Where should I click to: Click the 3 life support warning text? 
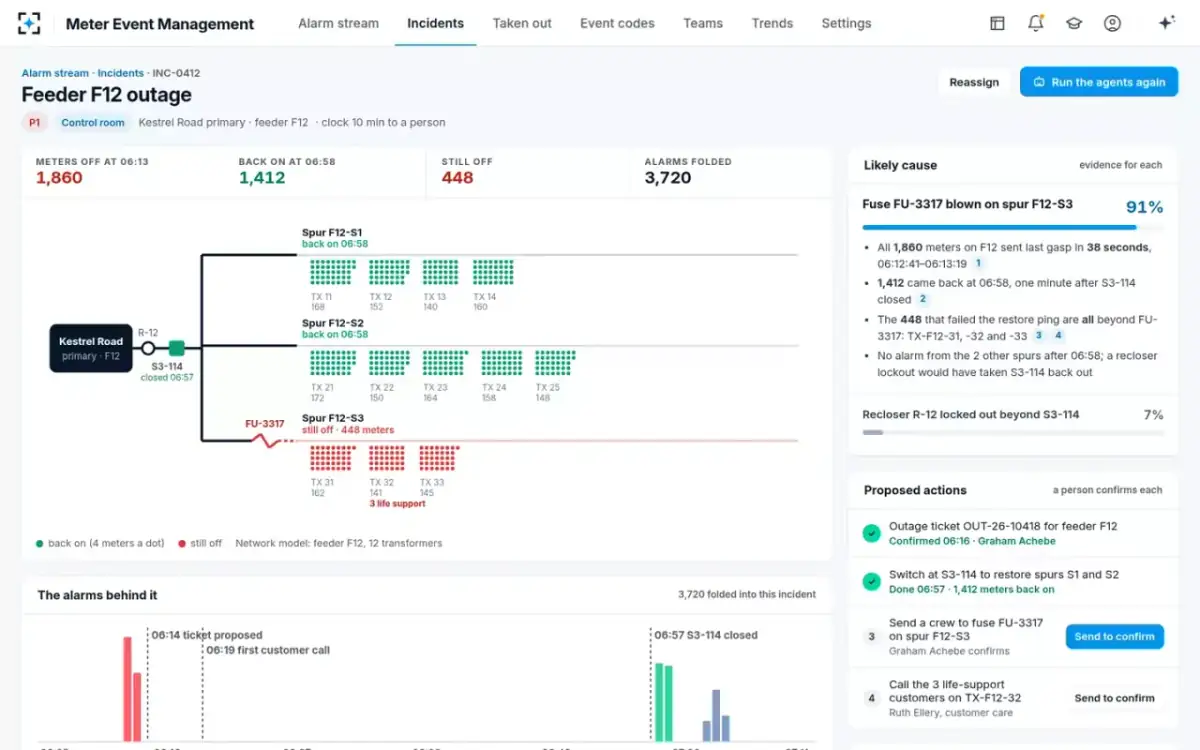coord(397,504)
